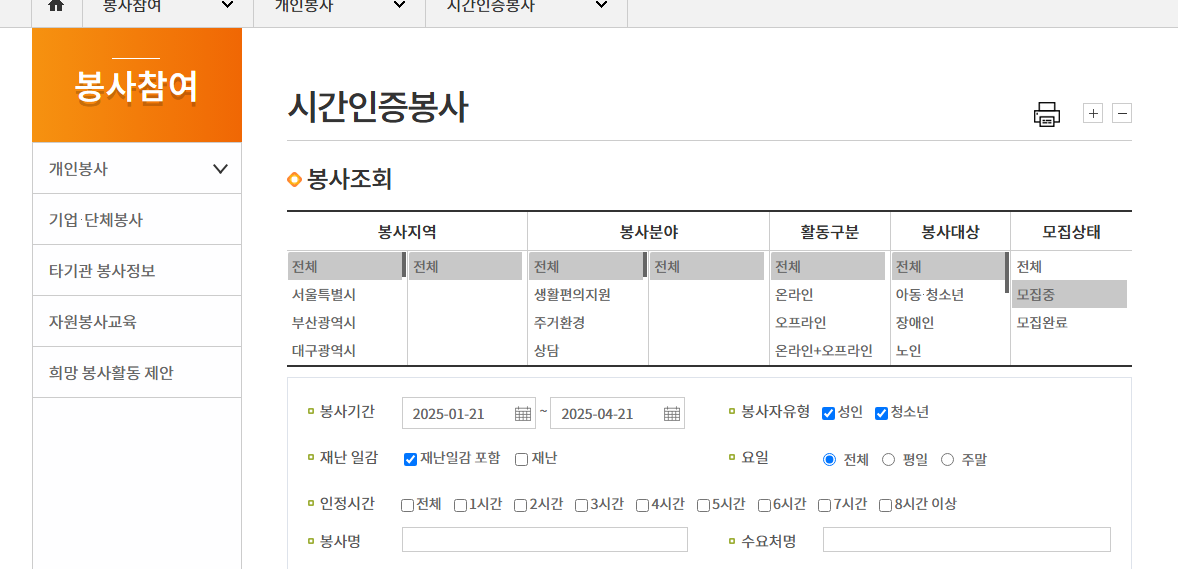
Task: Open start date calendar picker icon
Action: pos(523,413)
